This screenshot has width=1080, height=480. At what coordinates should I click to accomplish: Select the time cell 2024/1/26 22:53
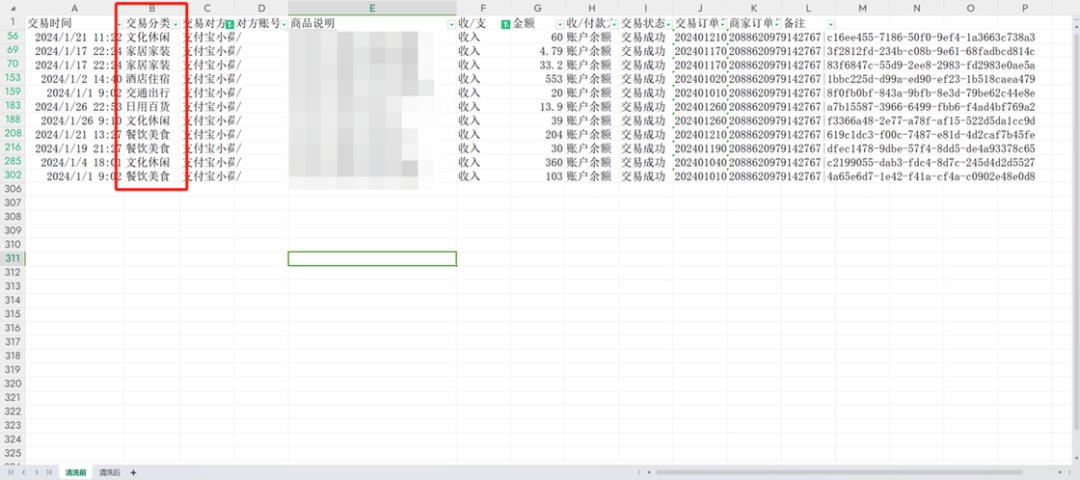pos(74,107)
